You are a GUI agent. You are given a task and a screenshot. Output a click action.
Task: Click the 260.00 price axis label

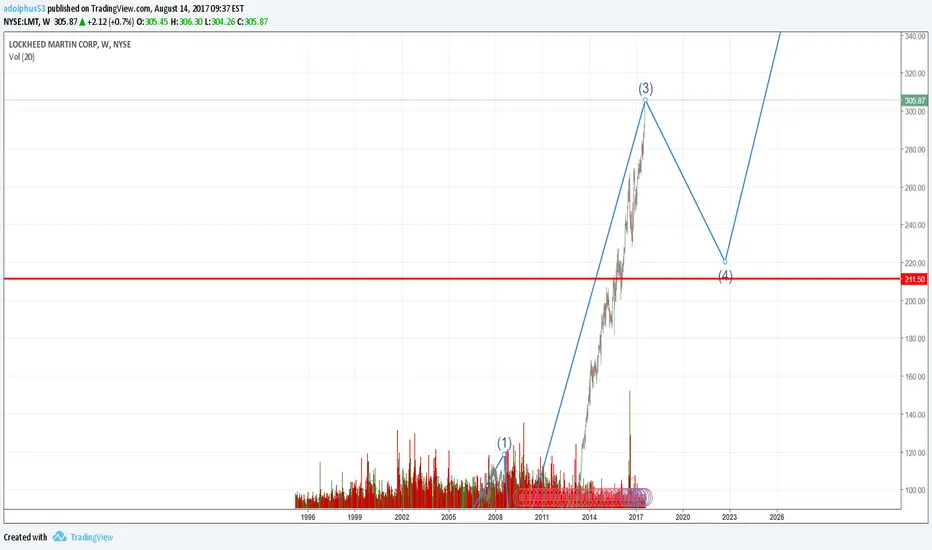(915, 188)
